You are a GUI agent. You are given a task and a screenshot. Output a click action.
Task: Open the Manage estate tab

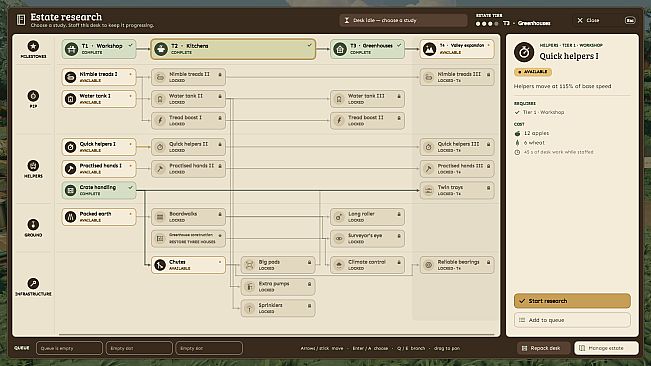point(606,348)
